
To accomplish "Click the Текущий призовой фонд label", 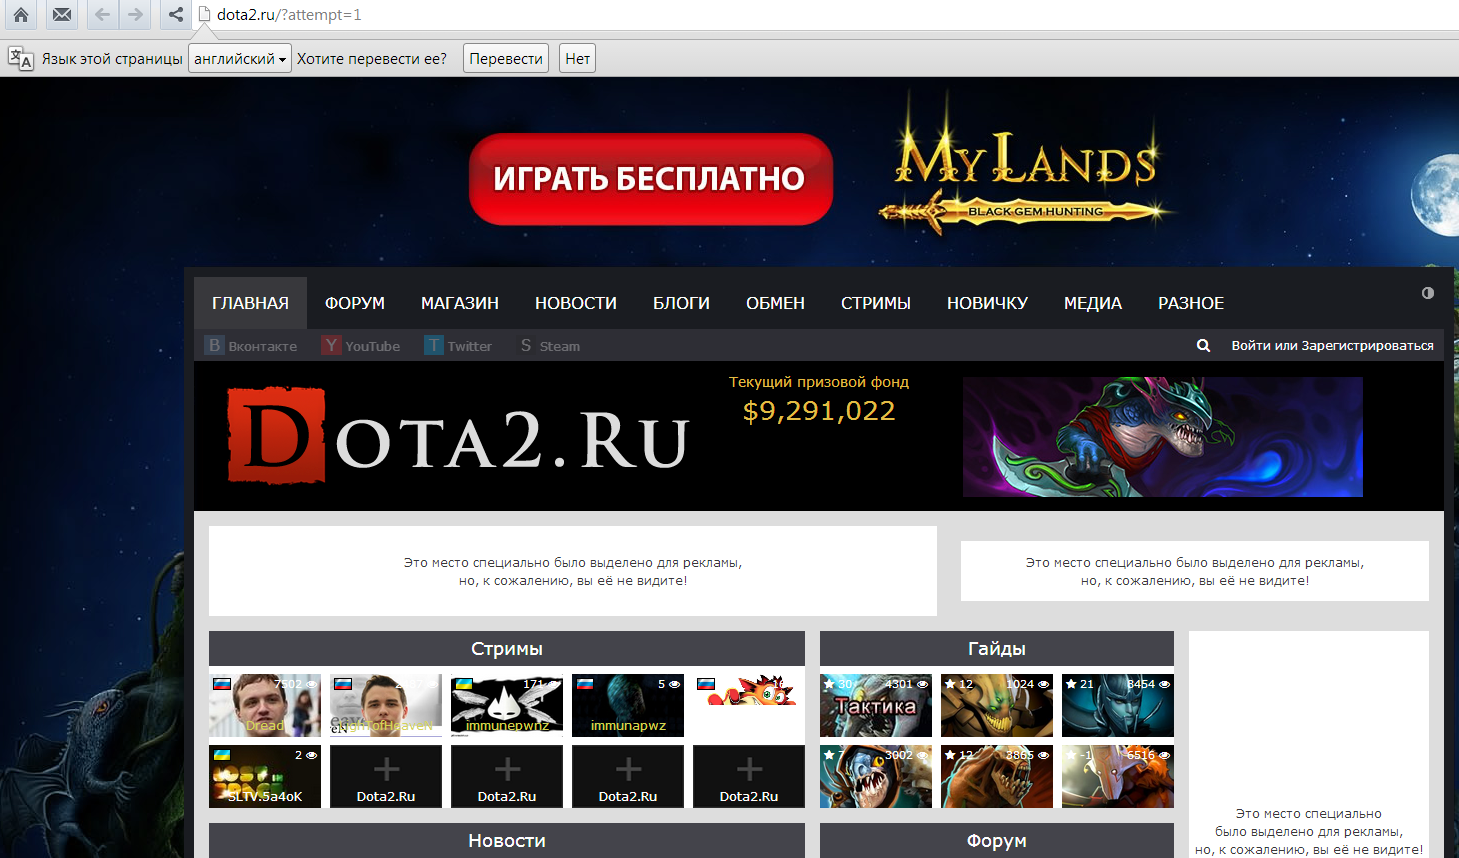I will click(x=819, y=382).
